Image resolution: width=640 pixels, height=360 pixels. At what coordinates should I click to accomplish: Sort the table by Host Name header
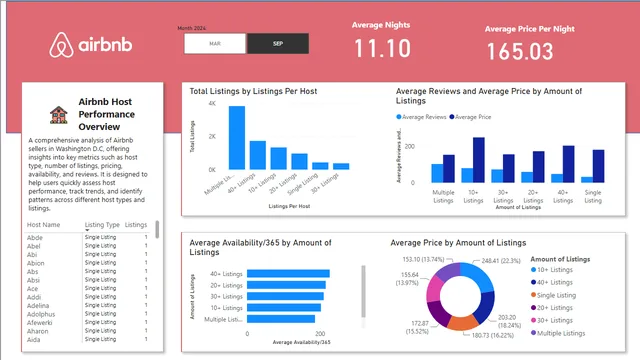tap(43, 225)
